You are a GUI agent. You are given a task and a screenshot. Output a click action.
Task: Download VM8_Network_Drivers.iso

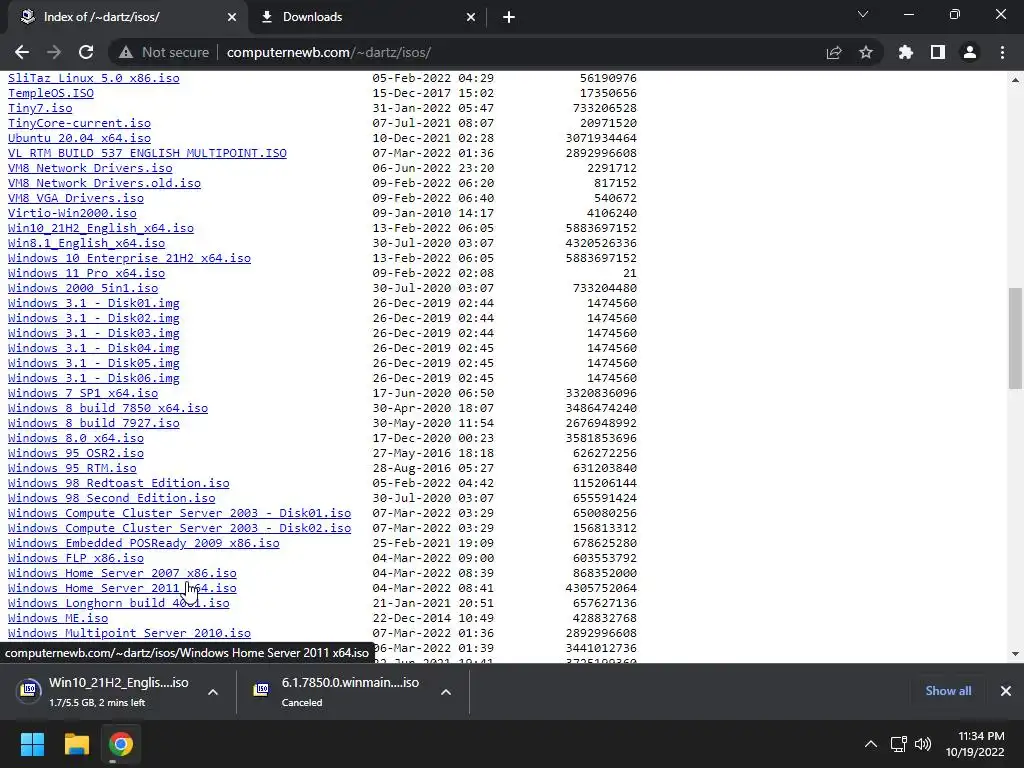pyautogui.click(x=90, y=168)
